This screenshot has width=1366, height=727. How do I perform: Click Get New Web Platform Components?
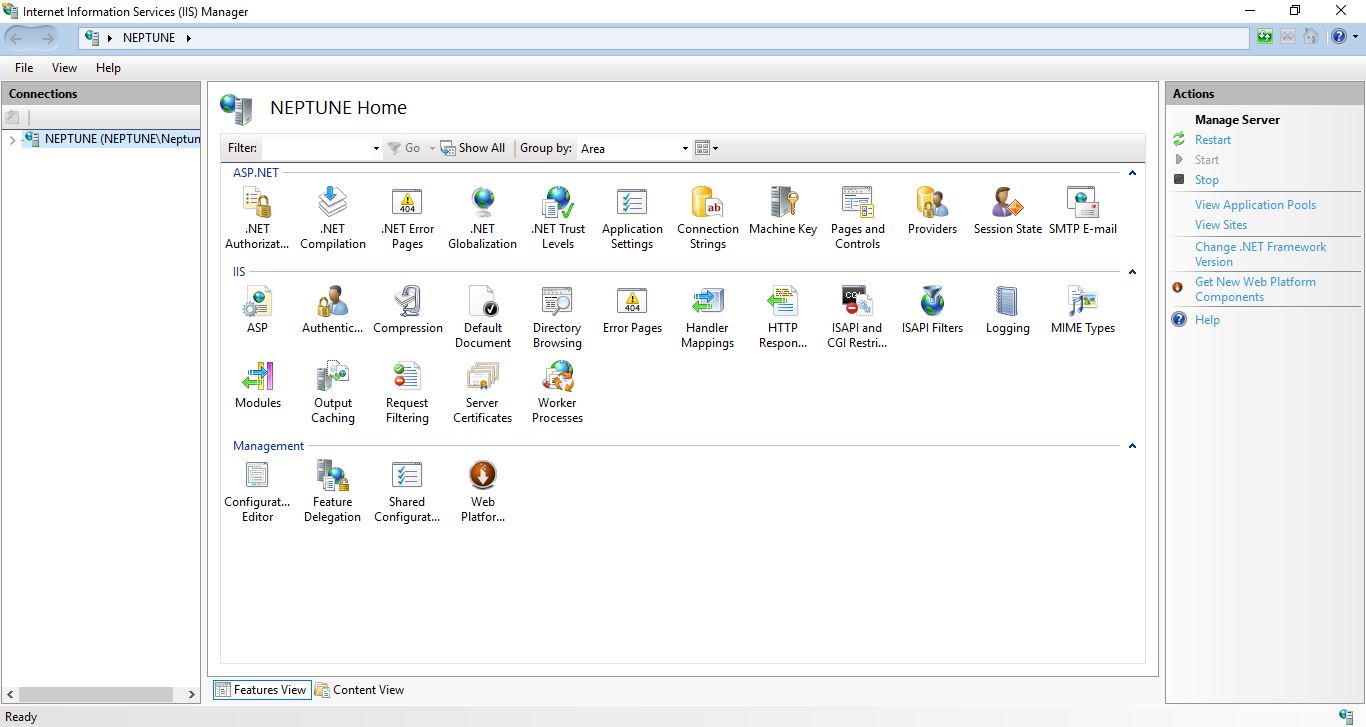[1255, 289]
